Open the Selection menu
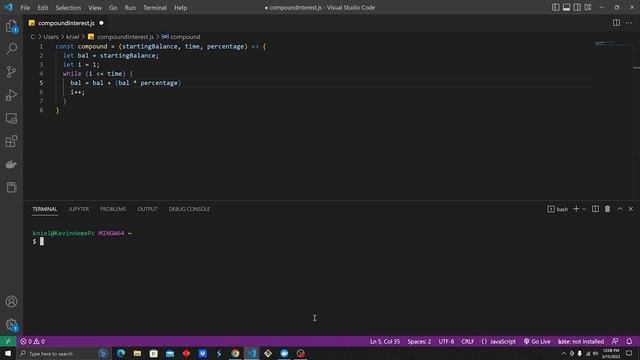The height and width of the screenshot is (360, 640). pyautogui.click(x=68, y=7)
